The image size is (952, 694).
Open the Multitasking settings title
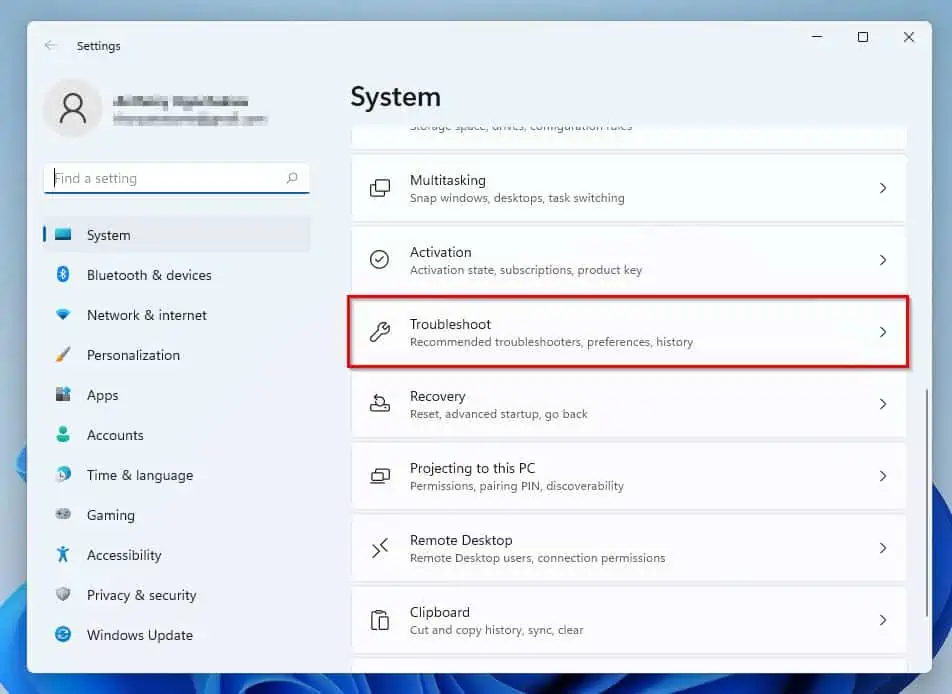click(x=447, y=180)
